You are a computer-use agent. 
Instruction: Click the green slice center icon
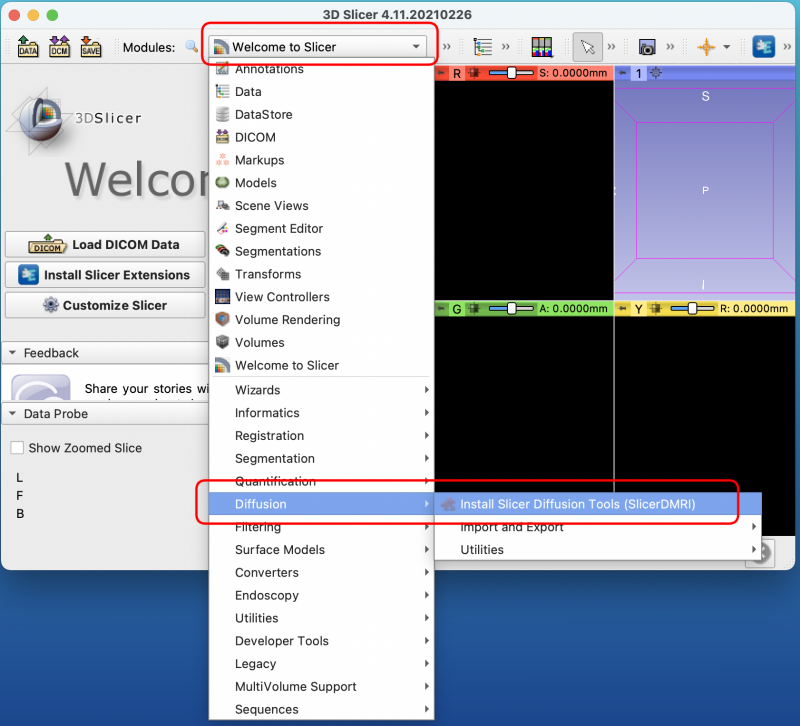474,309
